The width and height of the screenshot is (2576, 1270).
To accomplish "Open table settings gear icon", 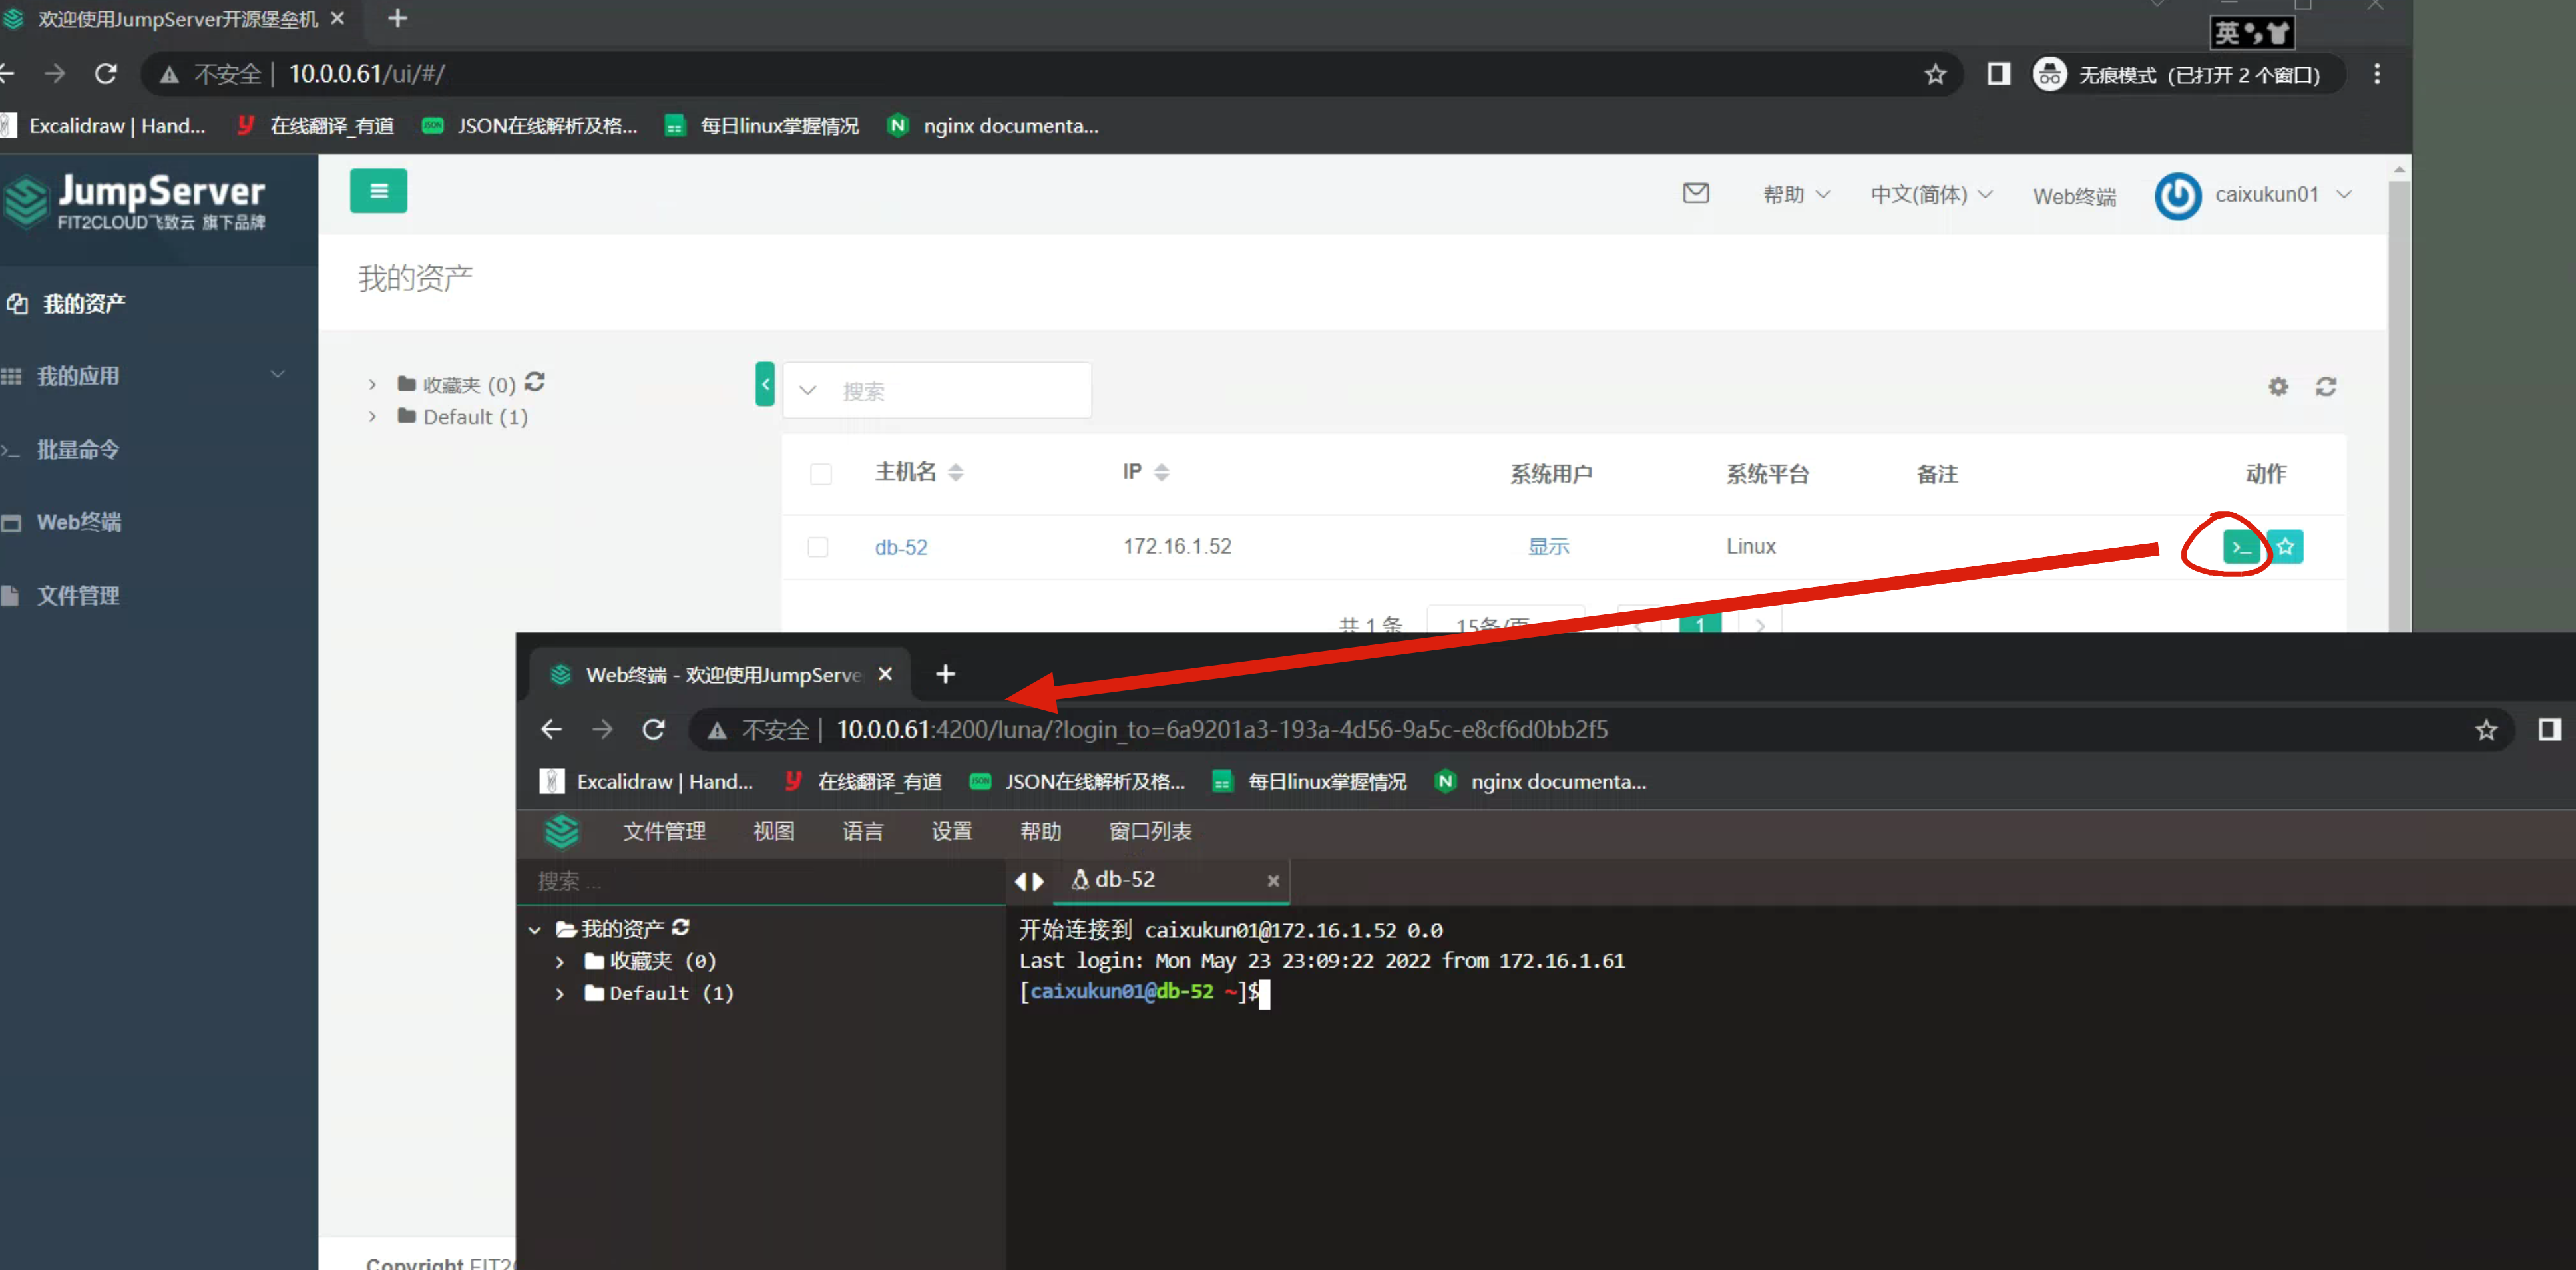I will [x=2278, y=387].
